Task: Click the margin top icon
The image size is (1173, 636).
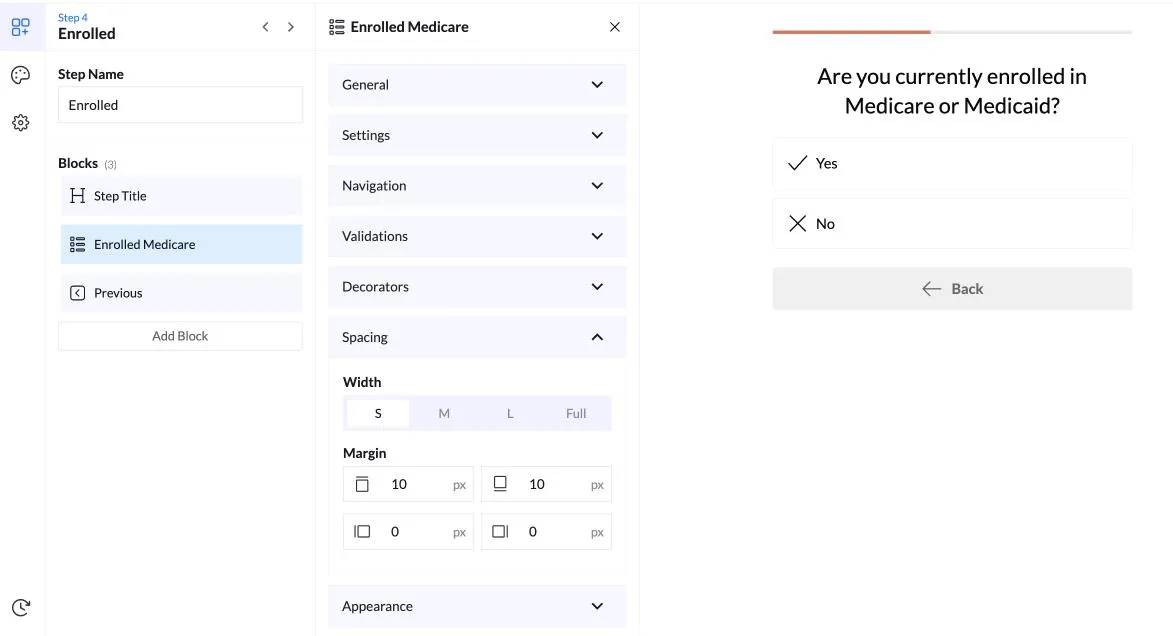Action: click(x=362, y=484)
